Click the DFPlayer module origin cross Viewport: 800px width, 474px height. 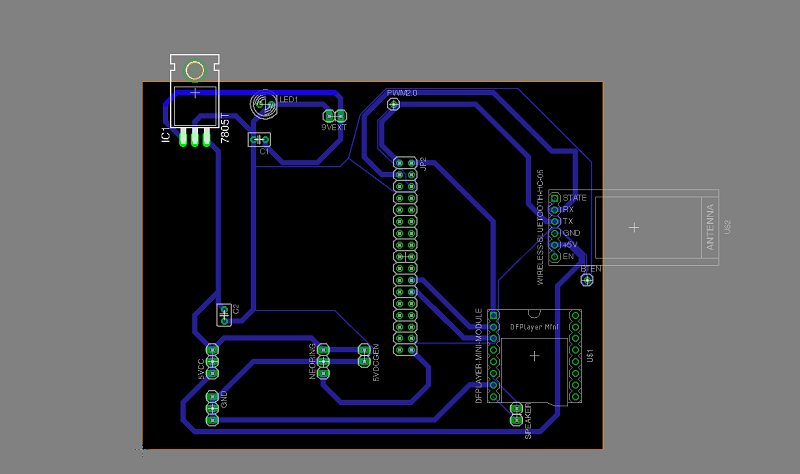534,356
